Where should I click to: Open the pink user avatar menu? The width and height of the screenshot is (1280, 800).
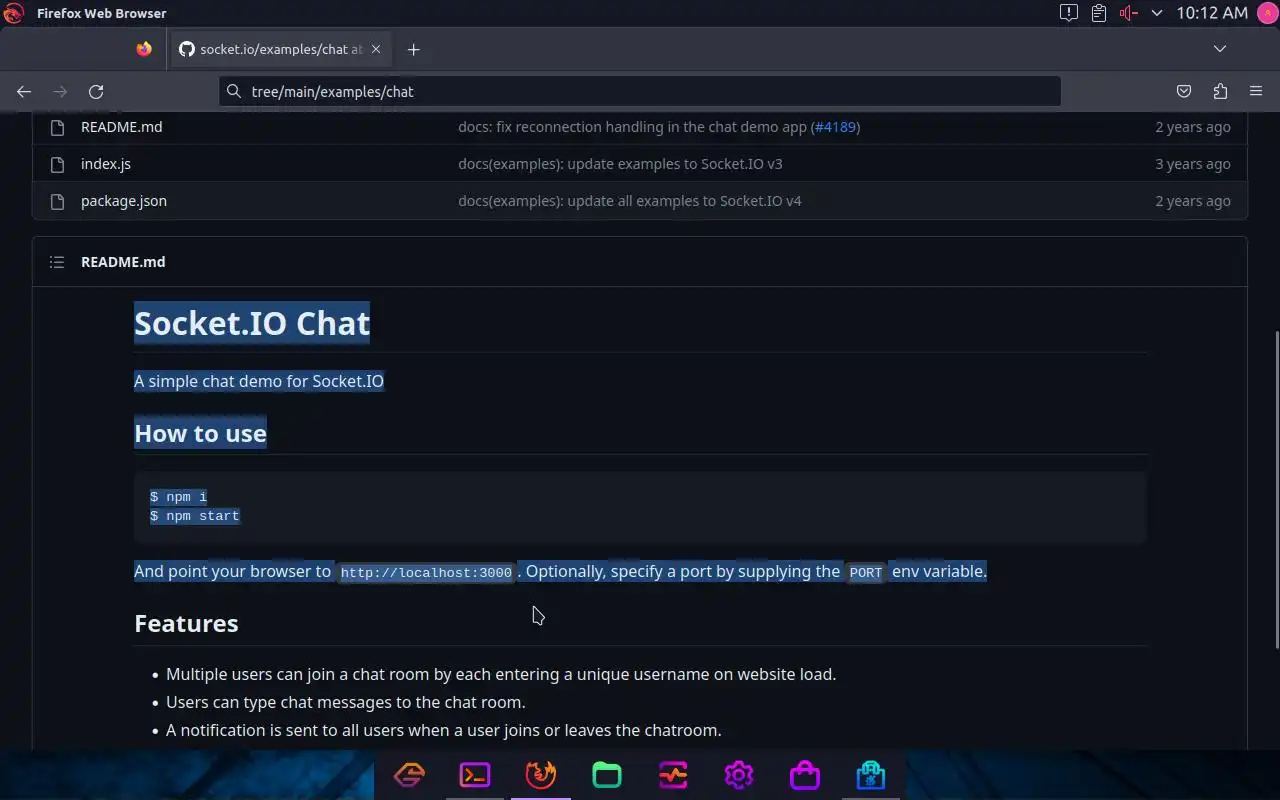(x=1267, y=13)
